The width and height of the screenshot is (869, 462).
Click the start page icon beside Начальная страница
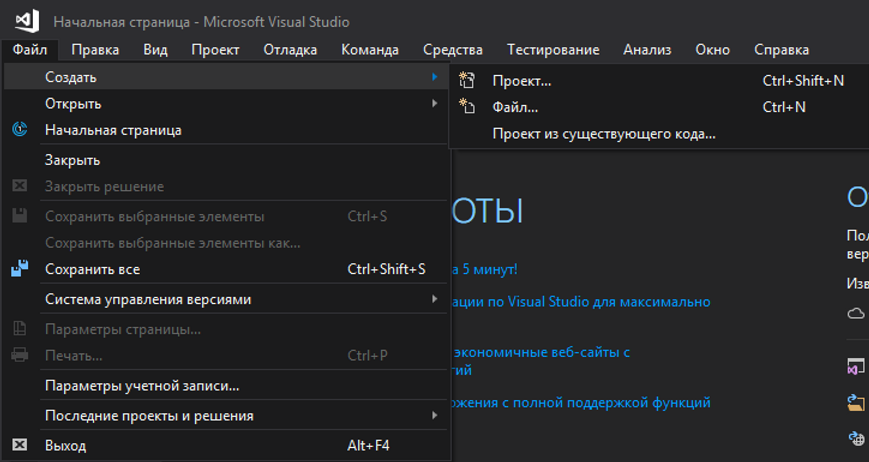pos(20,130)
